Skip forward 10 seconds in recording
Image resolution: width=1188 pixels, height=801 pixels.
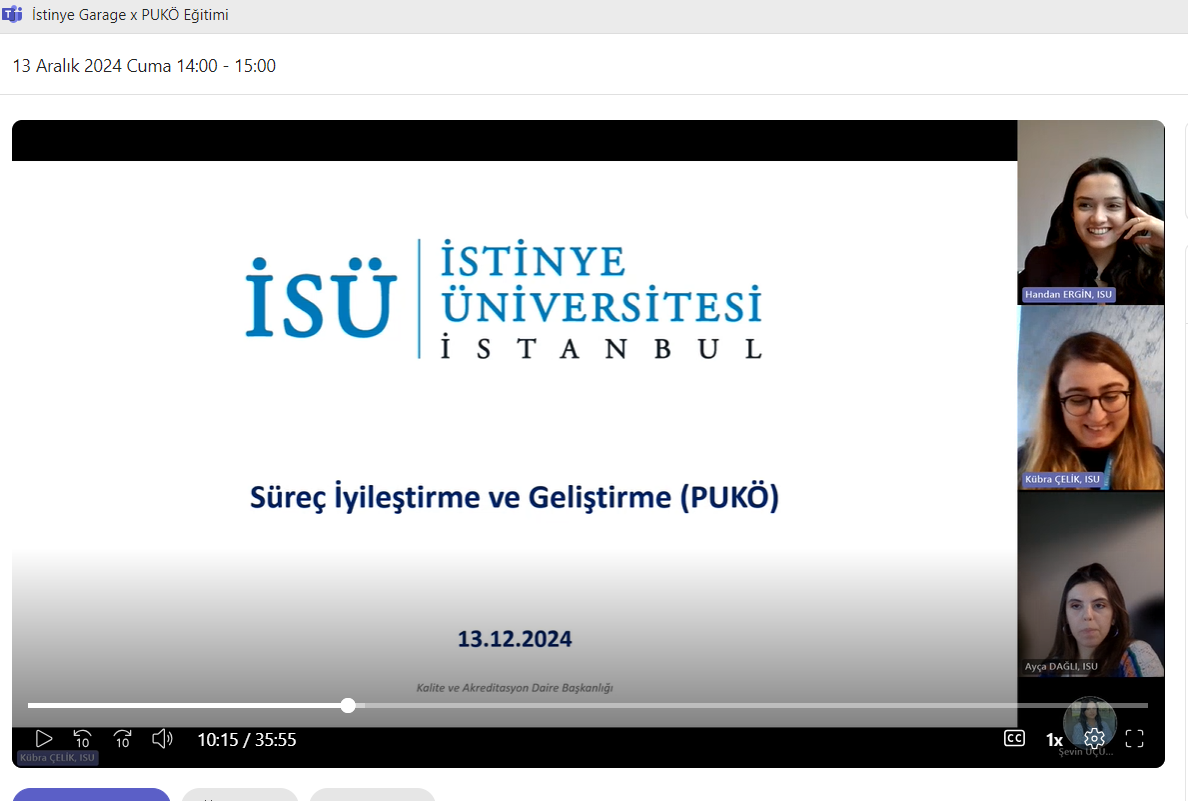(x=122, y=739)
